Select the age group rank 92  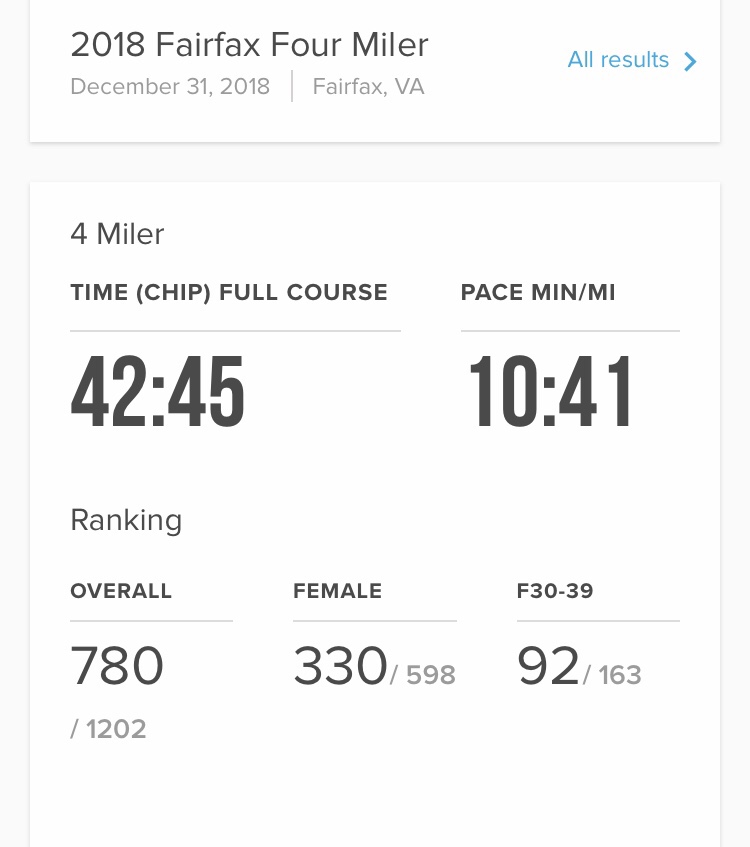(548, 666)
